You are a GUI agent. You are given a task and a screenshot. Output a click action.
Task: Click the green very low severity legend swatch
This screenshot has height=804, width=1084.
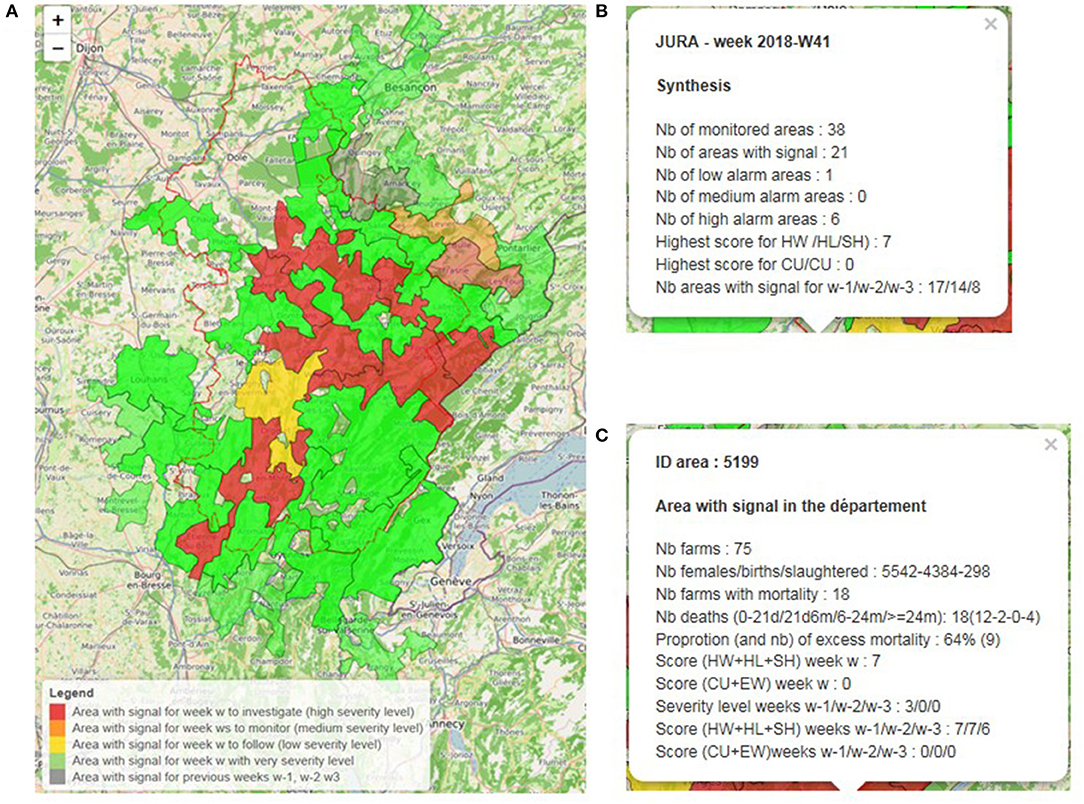pos(57,760)
